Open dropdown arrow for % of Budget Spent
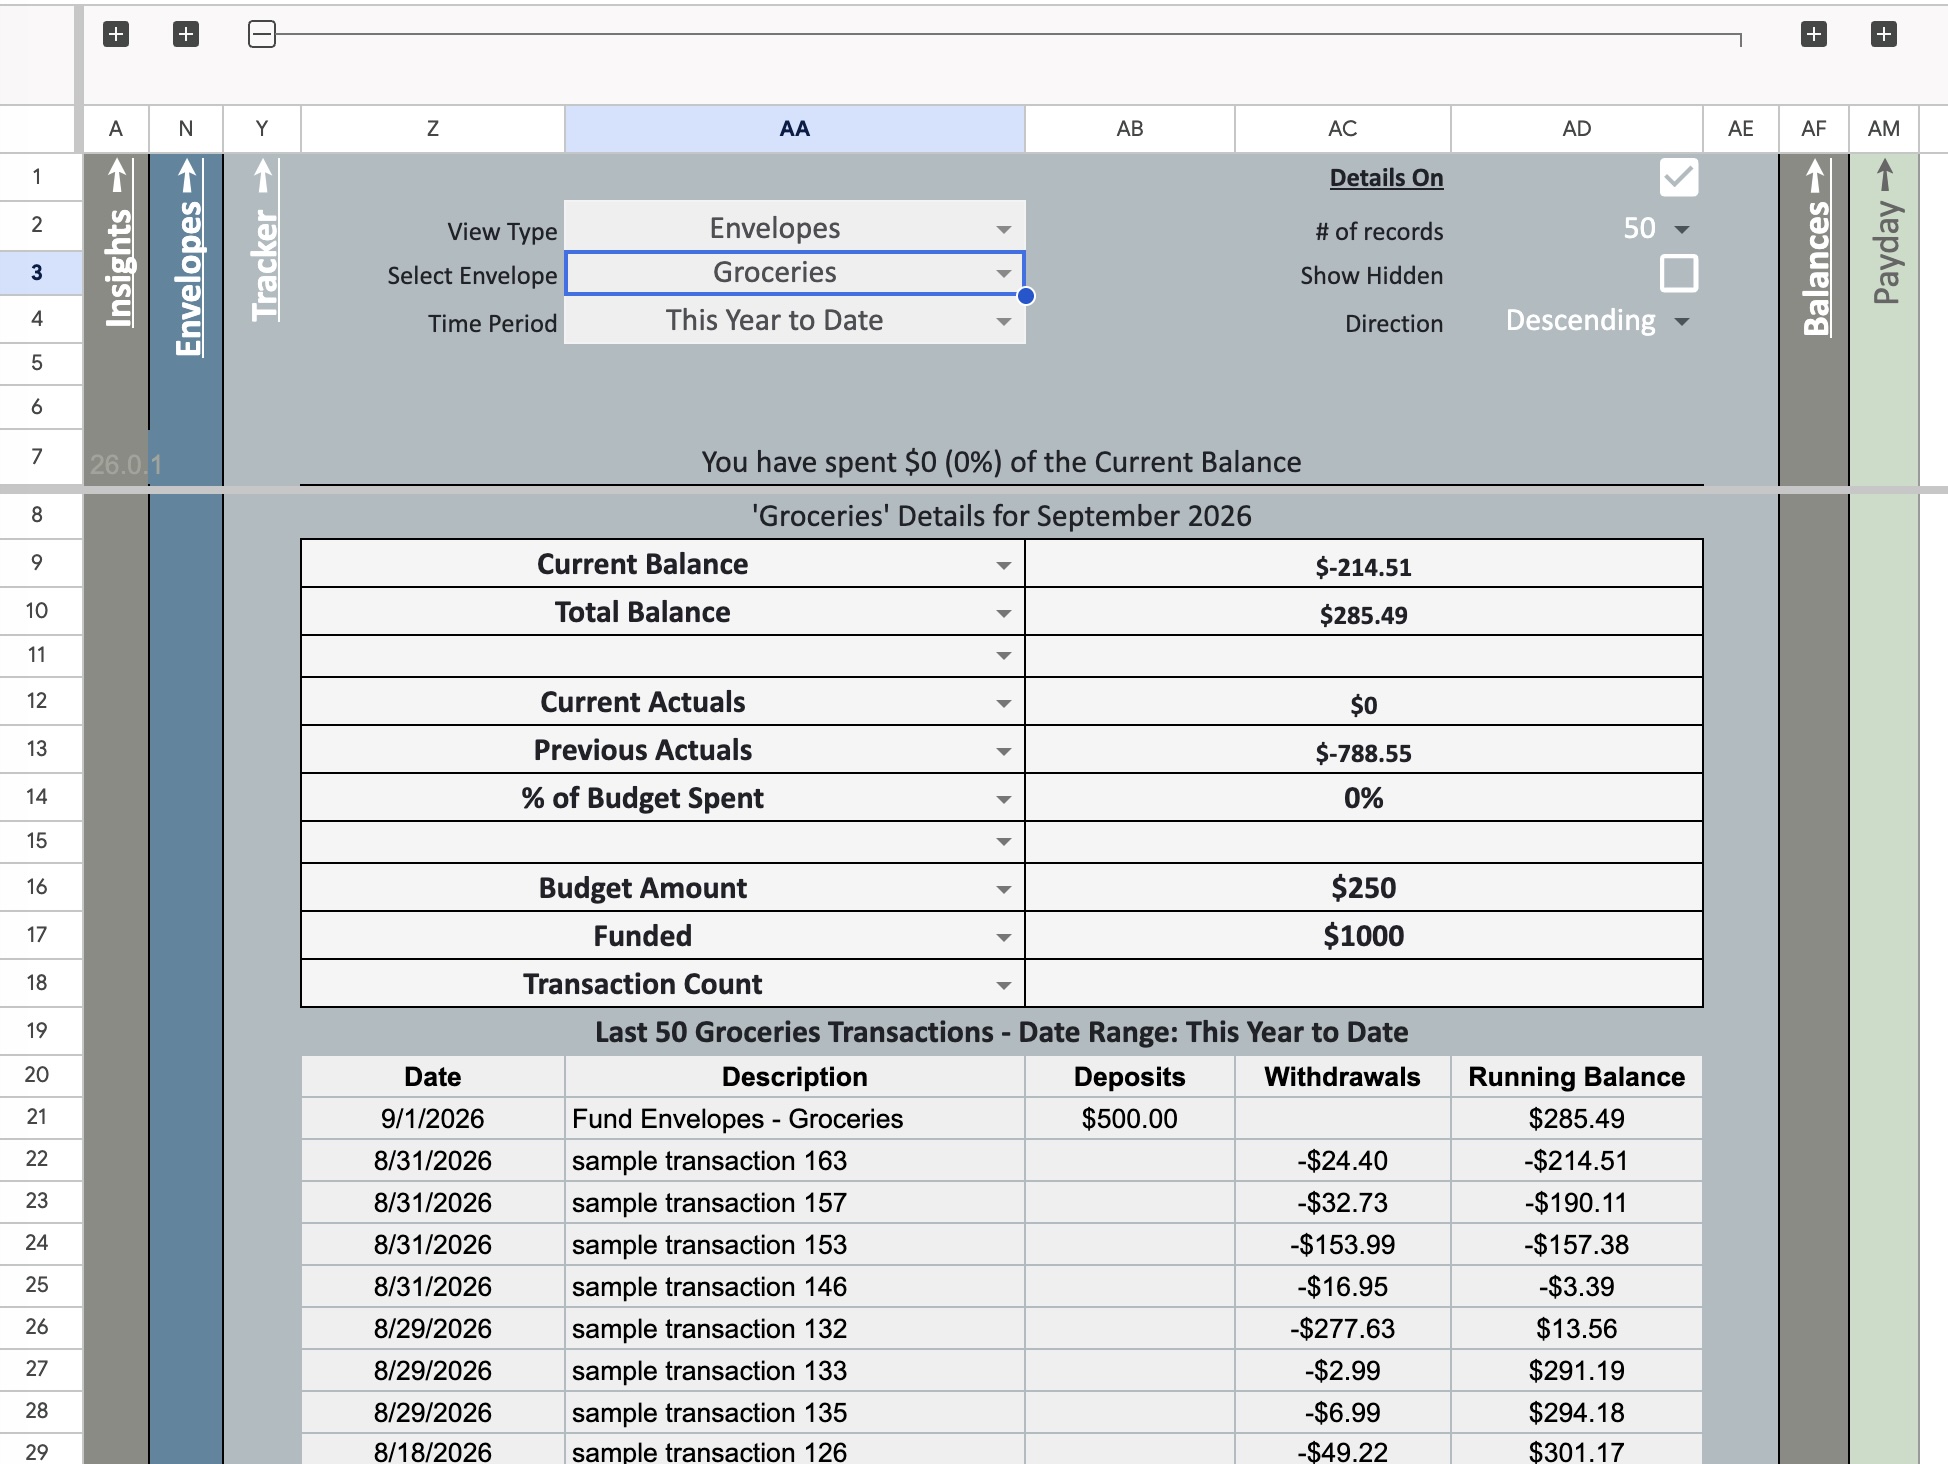 [1003, 800]
